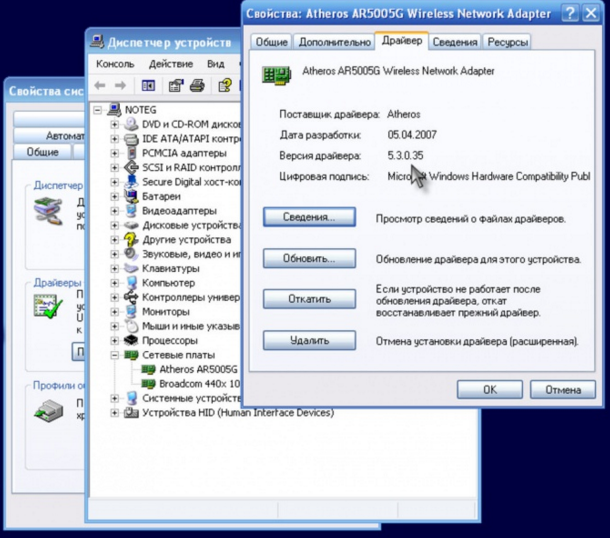The image size is (610, 538).
Task: Click the Удалить driver button
Action: (x=309, y=340)
